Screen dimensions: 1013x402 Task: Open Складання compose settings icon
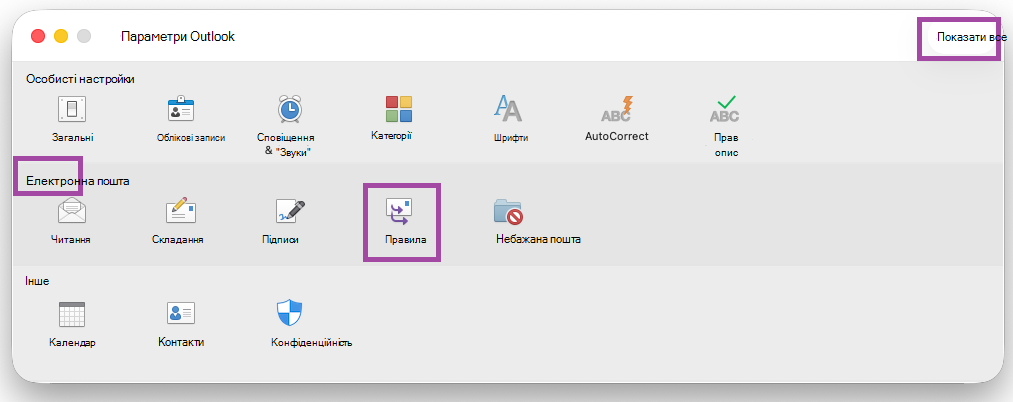(181, 211)
